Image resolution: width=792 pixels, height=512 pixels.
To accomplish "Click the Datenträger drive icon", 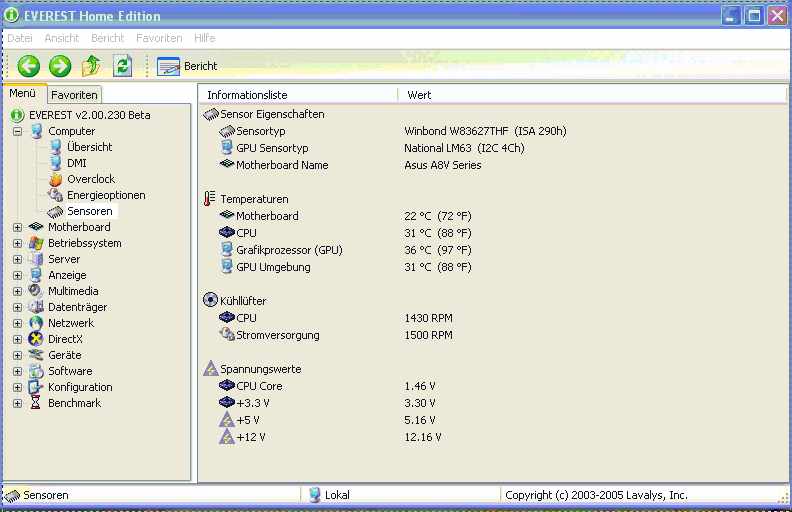I will [36, 307].
